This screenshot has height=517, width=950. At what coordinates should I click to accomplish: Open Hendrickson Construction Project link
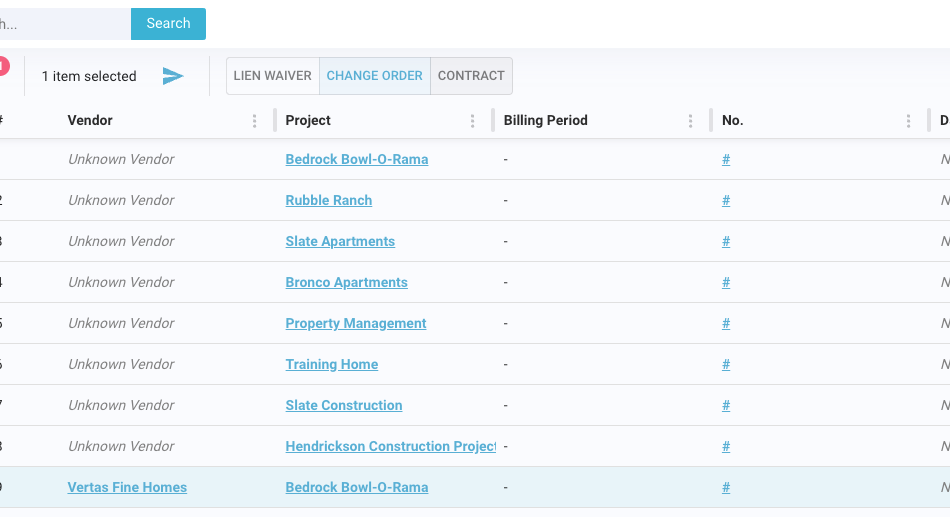coord(390,447)
